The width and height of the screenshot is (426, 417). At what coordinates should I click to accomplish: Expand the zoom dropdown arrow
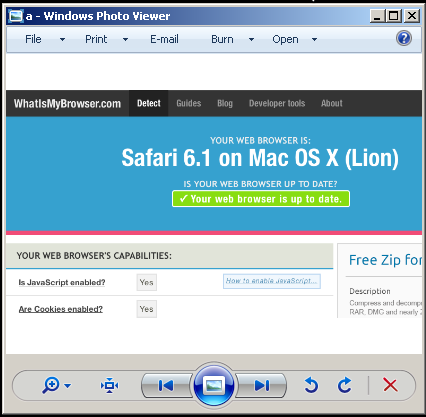(x=68, y=386)
